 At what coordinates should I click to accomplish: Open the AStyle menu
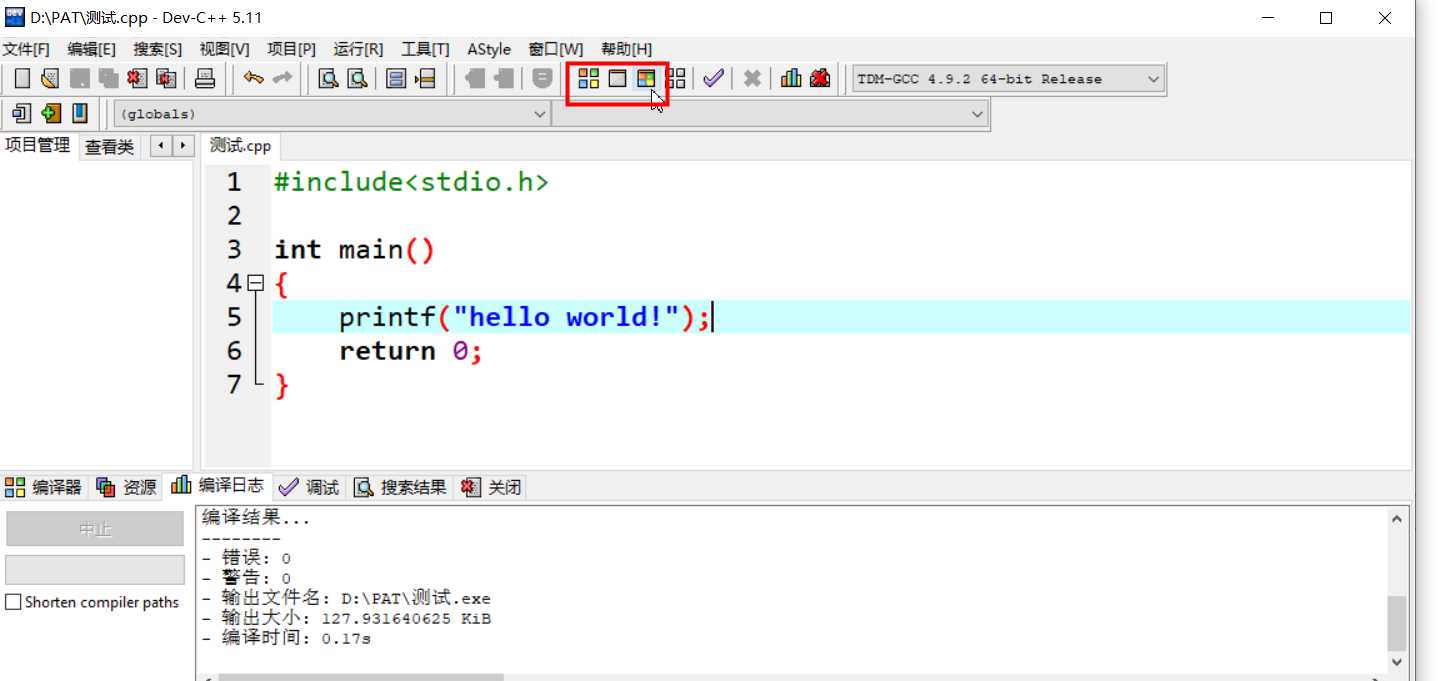coord(489,49)
